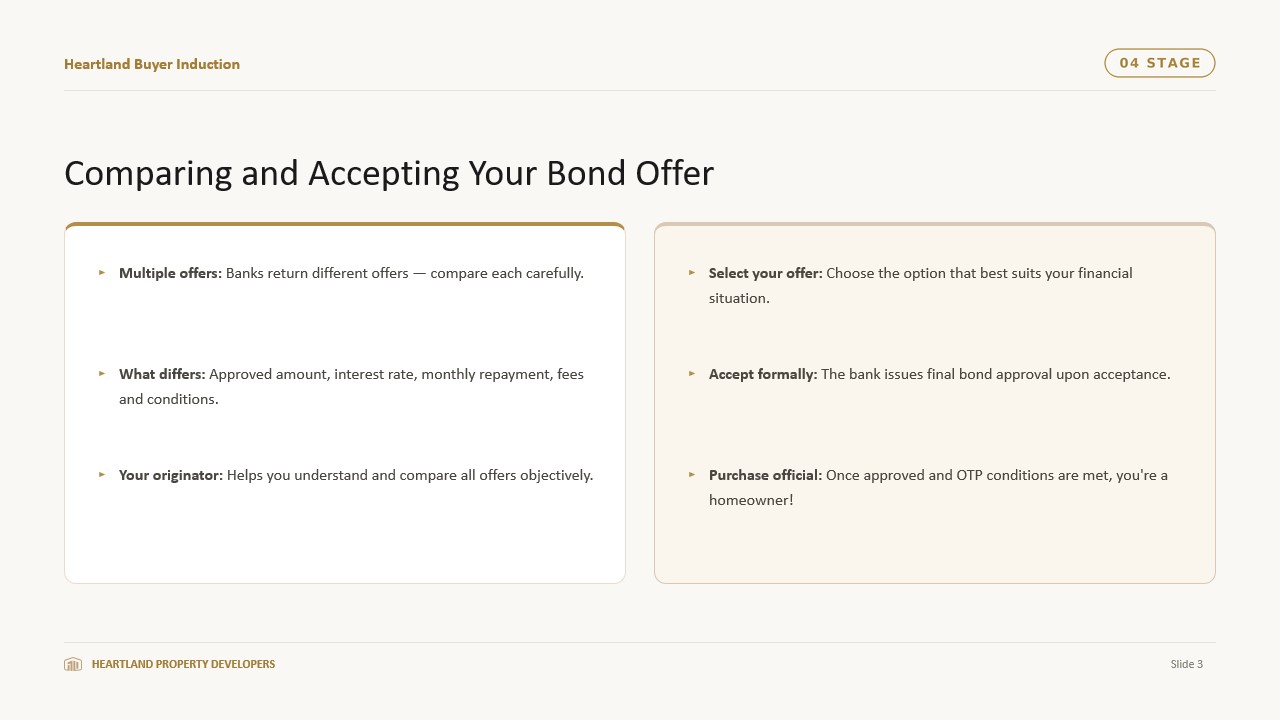Click the arrow bullet beside Select your offer
The height and width of the screenshot is (720, 1280).
click(x=692, y=272)
